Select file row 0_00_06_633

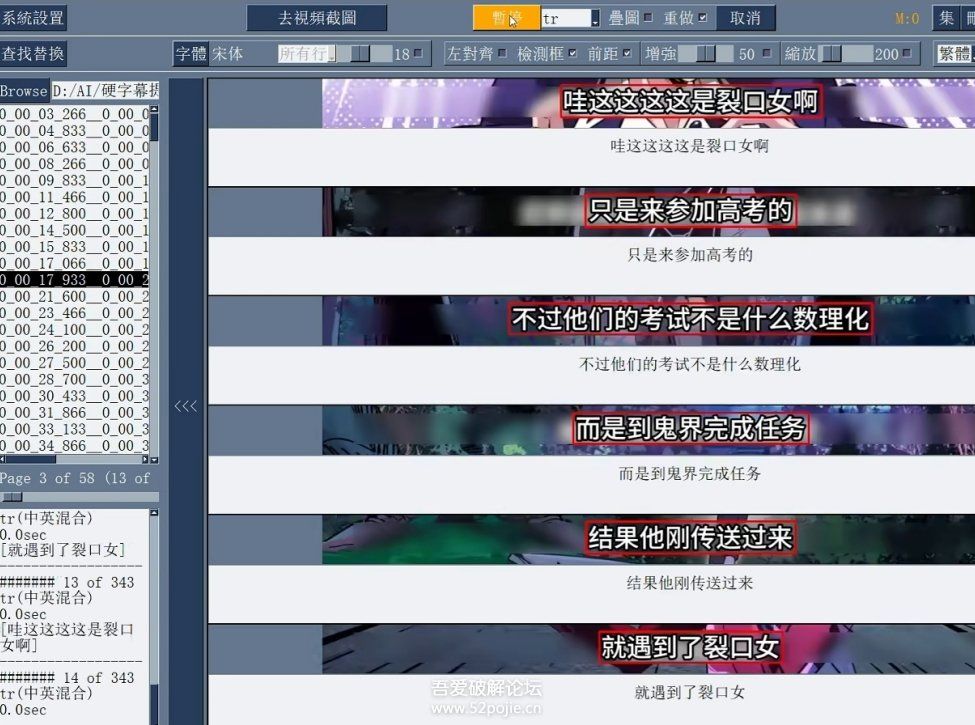pos(75,147)
